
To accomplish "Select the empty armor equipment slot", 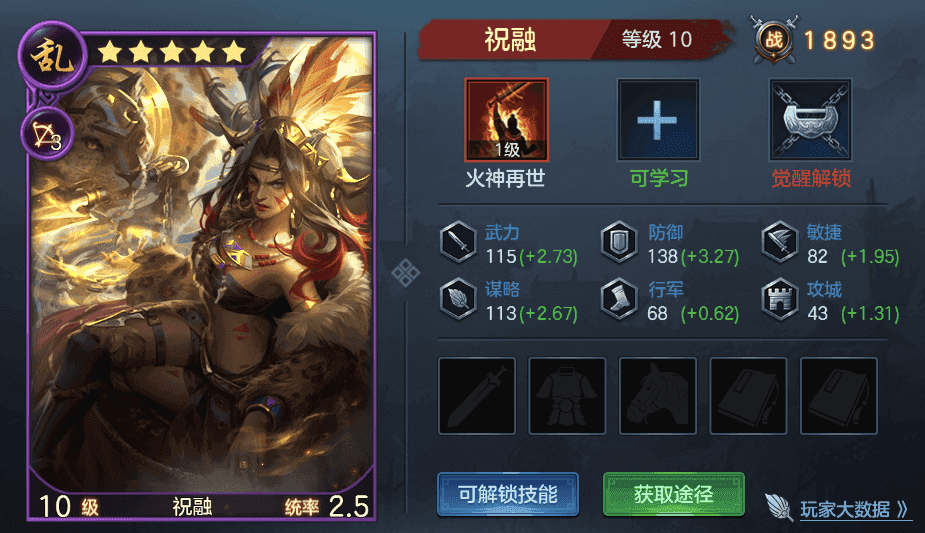I will point(567,396).
